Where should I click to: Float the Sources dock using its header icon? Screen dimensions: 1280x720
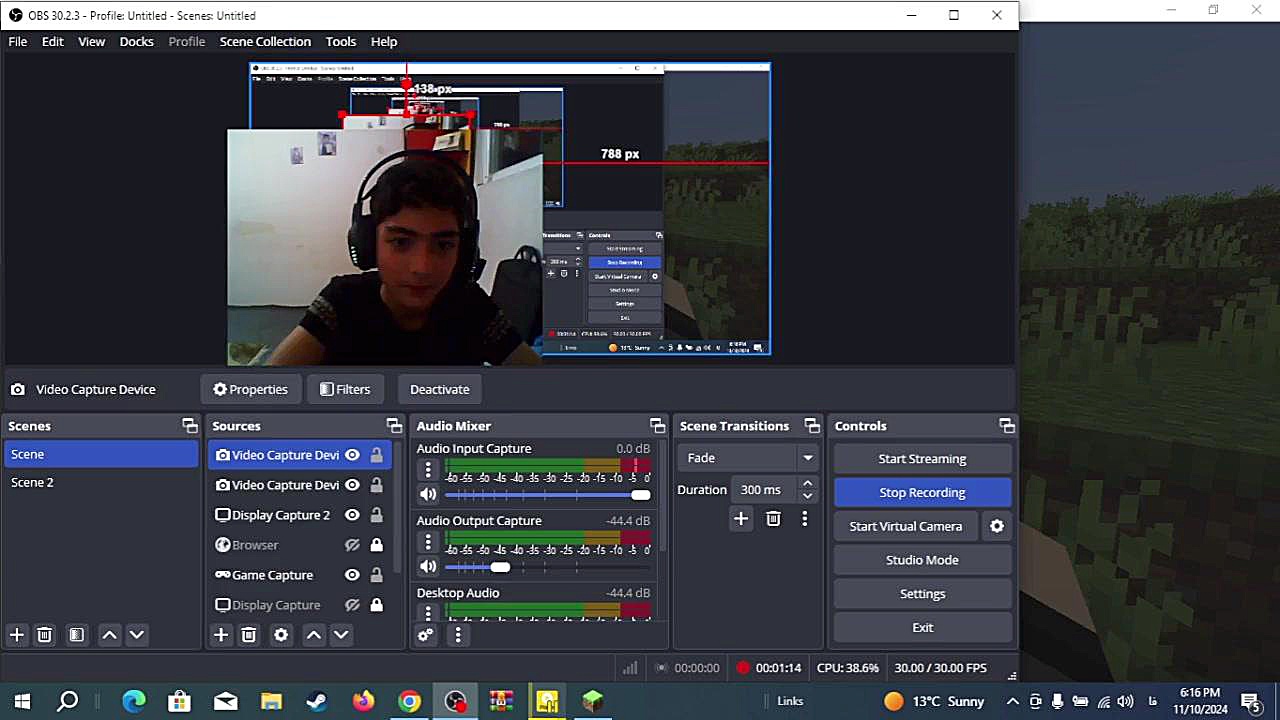394,426
